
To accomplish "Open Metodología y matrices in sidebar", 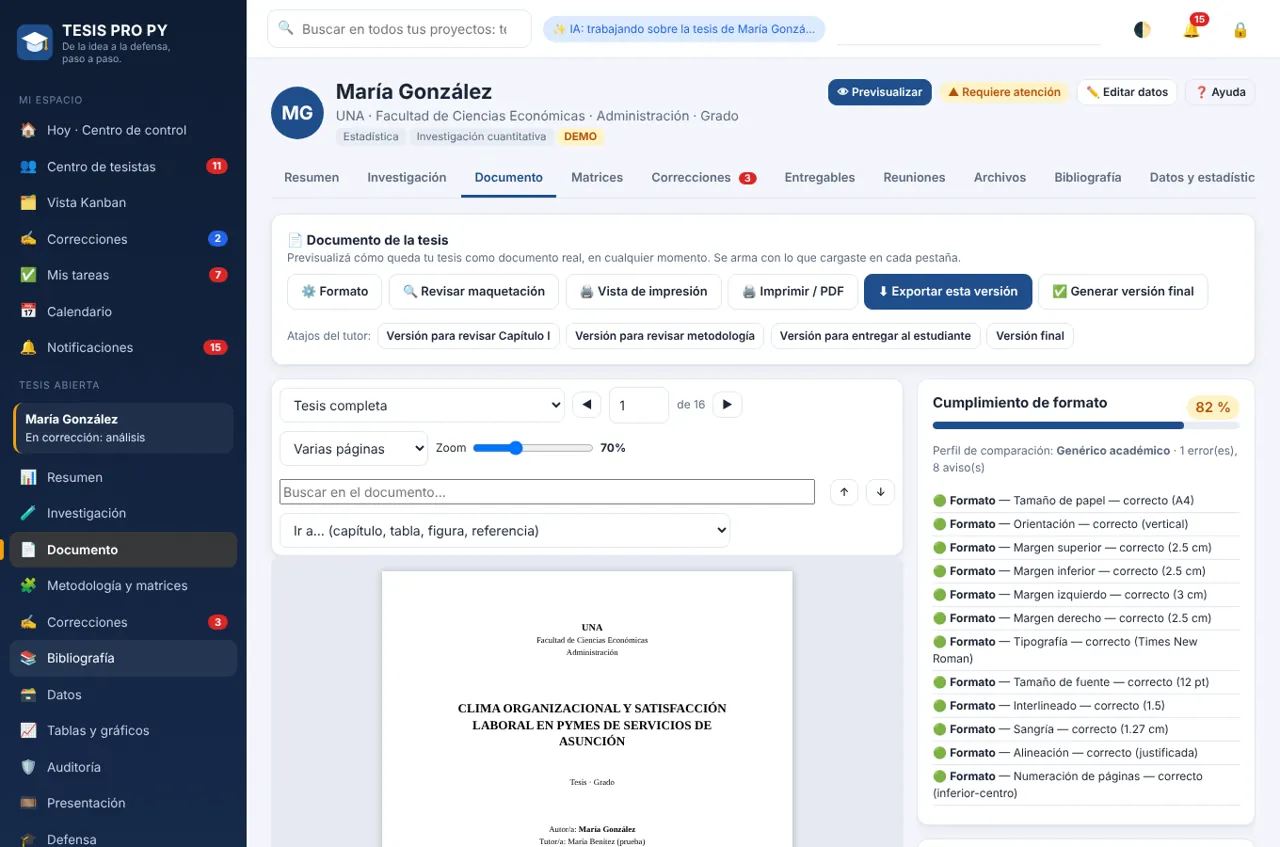I will coord(123,585).
